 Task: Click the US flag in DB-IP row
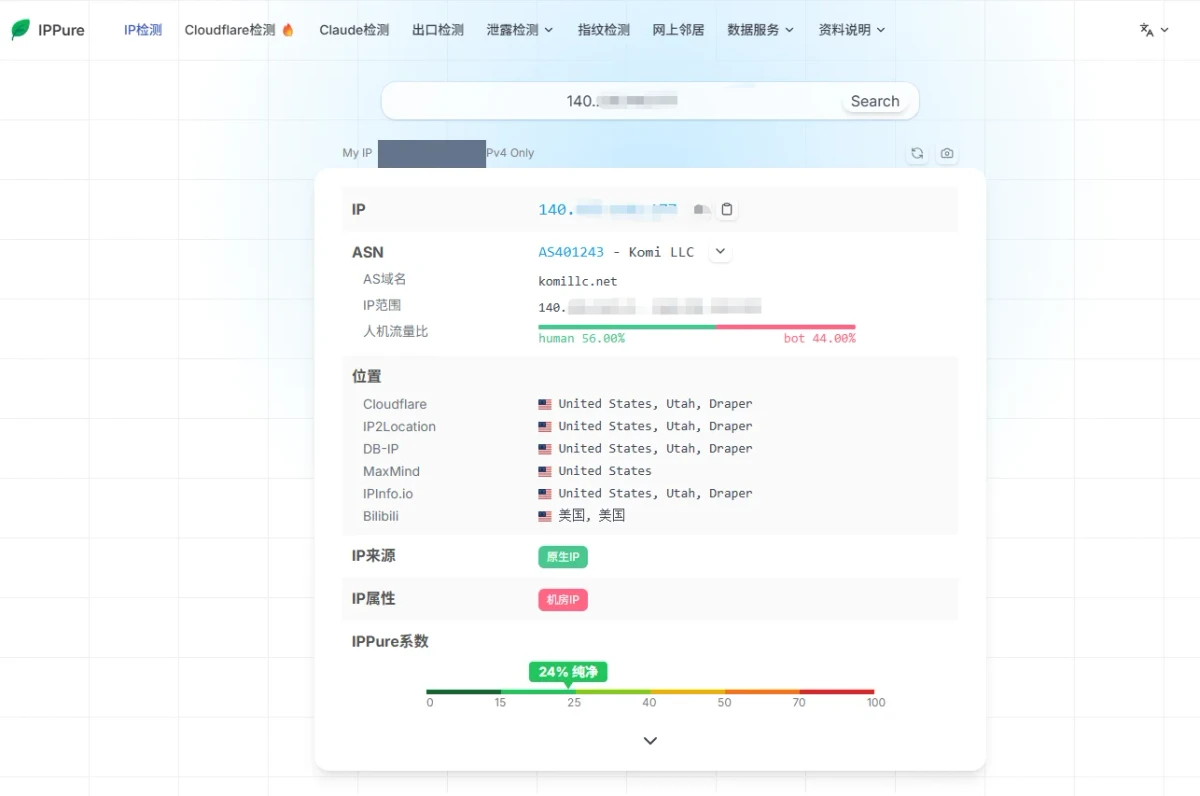tap(545, 449)
